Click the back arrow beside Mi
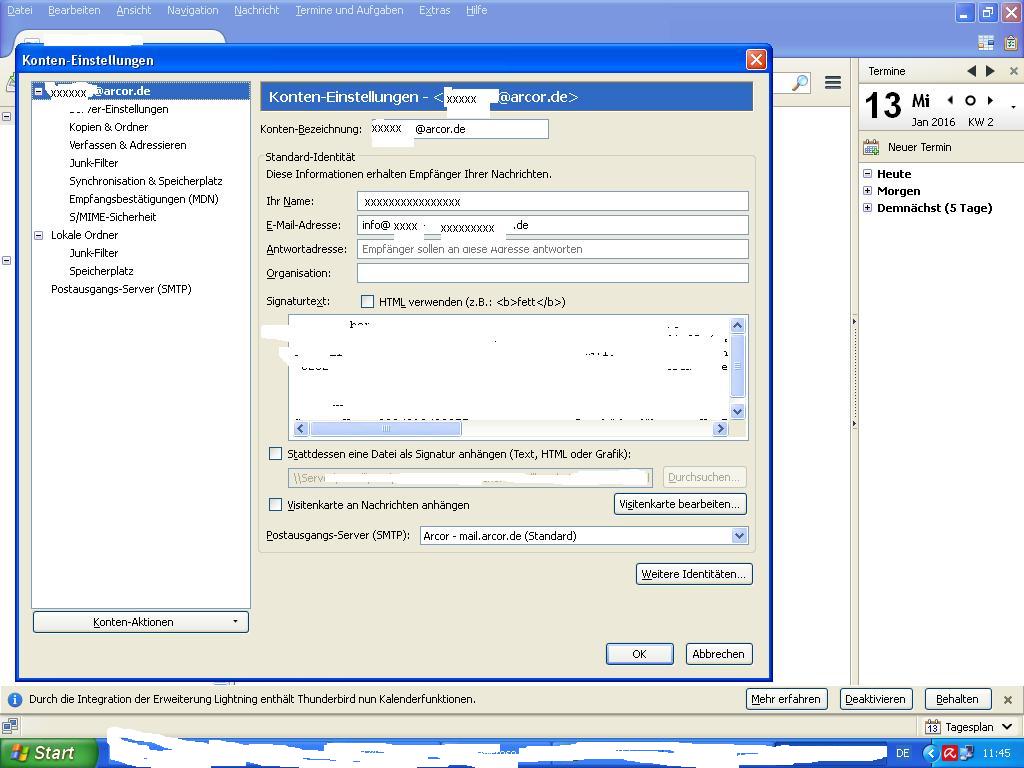Viewport: 1024px width, 768px height. point(950,100)
